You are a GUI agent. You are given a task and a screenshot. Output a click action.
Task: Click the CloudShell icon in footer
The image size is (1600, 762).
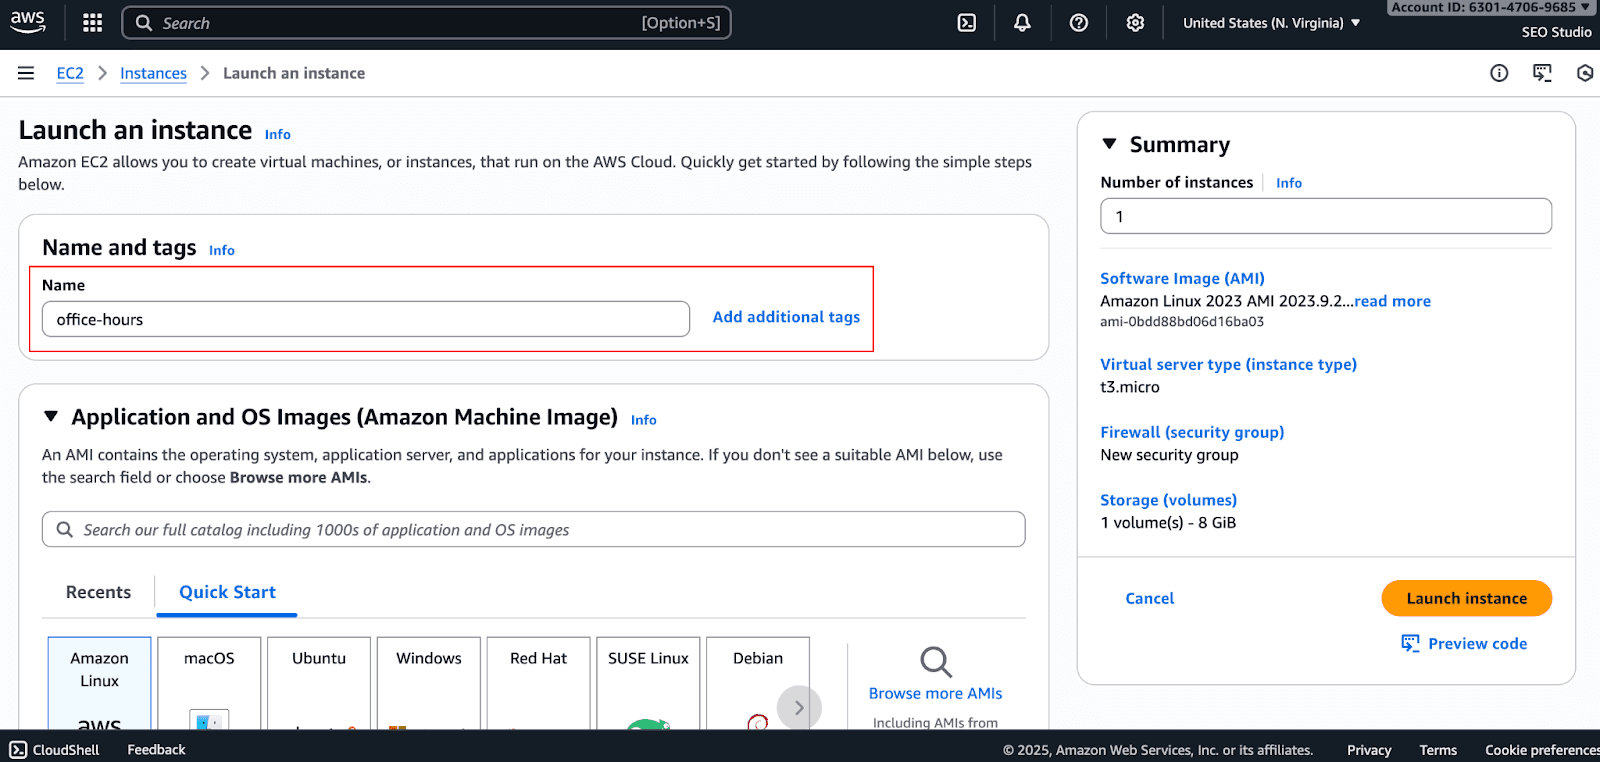[18, 750]
